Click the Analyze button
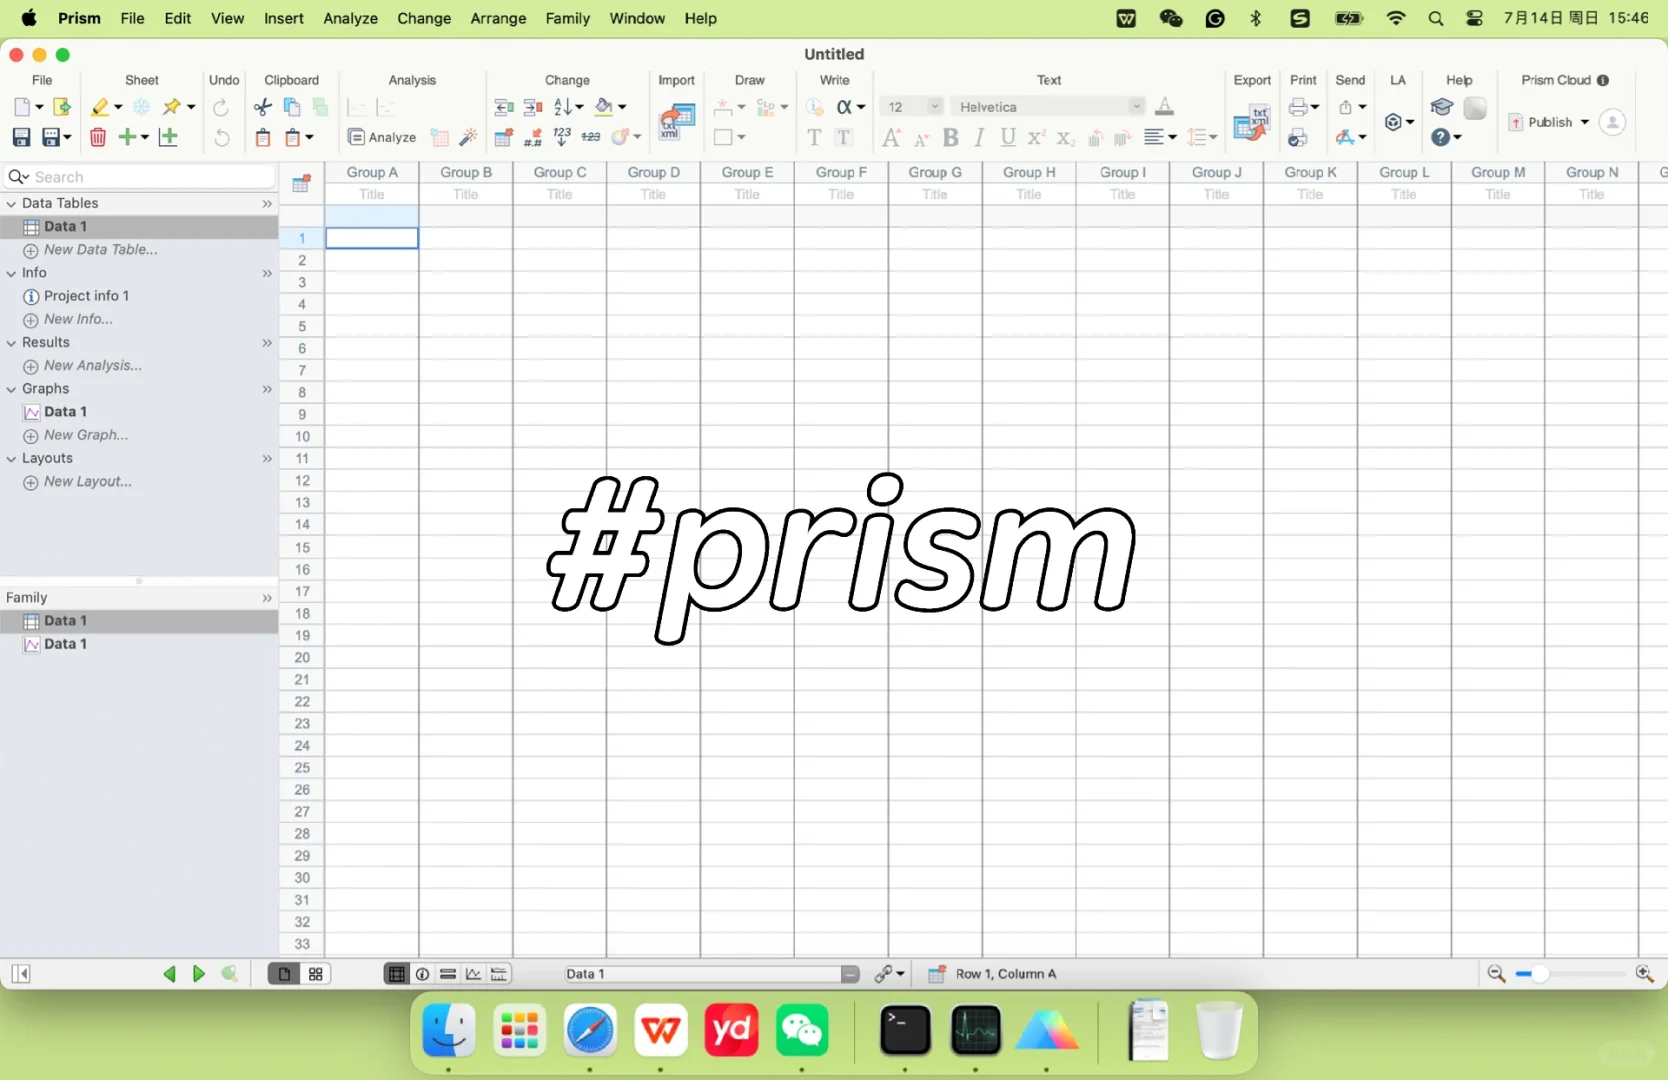This screenshot has width=1668, height=1080. click(x=382, y=137)
